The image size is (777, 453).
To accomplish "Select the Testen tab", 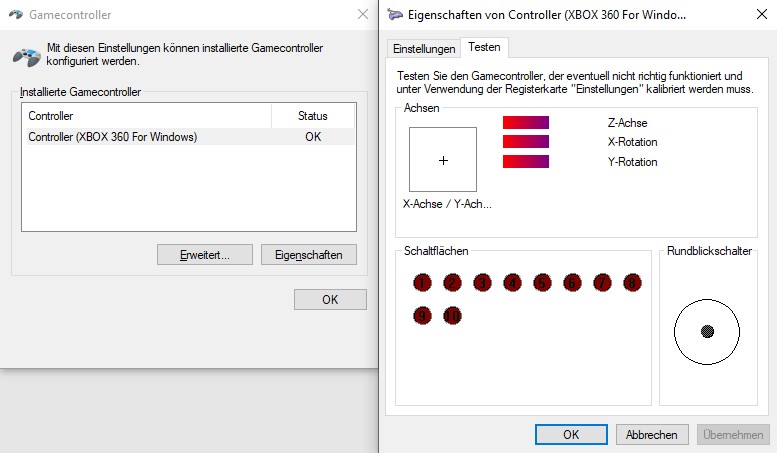I will [484, 47].
